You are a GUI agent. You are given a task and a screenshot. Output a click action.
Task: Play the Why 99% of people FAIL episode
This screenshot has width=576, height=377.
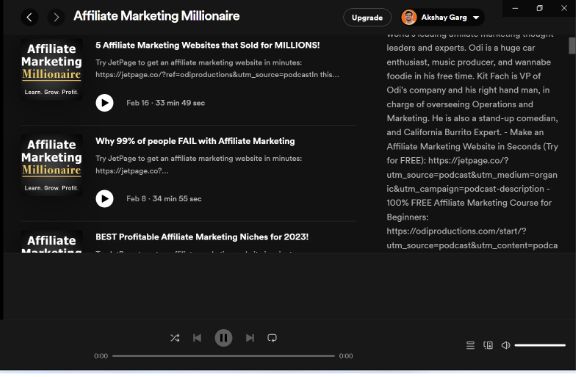[105, 199]
